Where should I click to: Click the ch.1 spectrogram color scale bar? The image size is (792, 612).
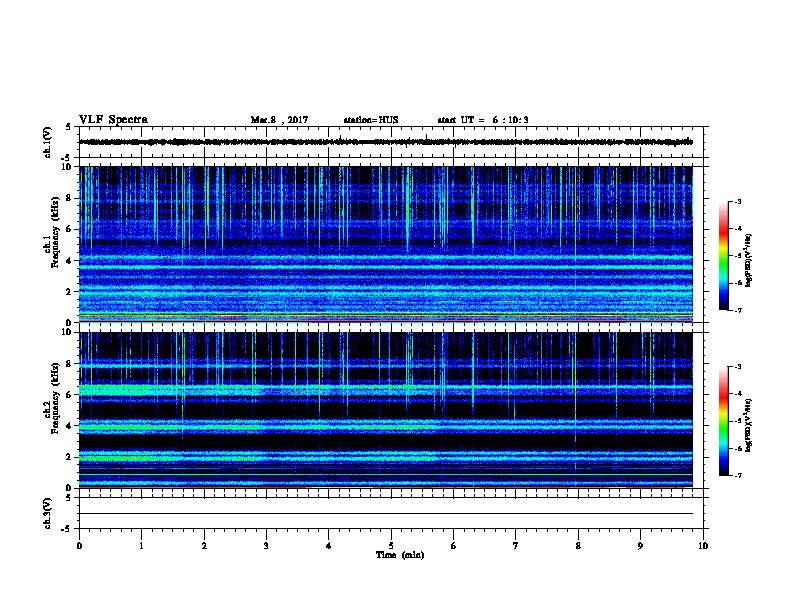pyautogui.click(x=723, y=256)
